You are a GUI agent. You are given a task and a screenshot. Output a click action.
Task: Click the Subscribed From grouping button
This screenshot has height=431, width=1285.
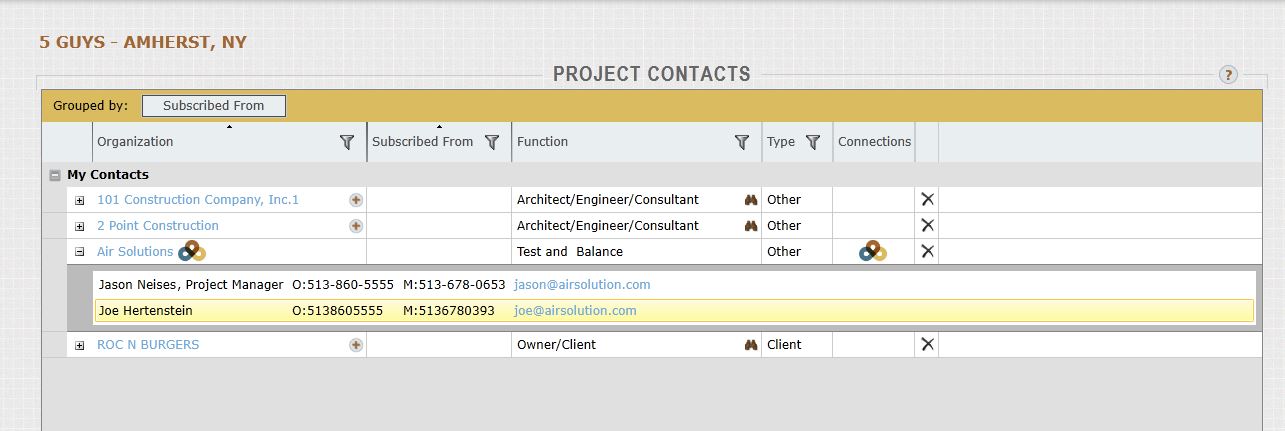pyautogui.click(x=213, y=105)
